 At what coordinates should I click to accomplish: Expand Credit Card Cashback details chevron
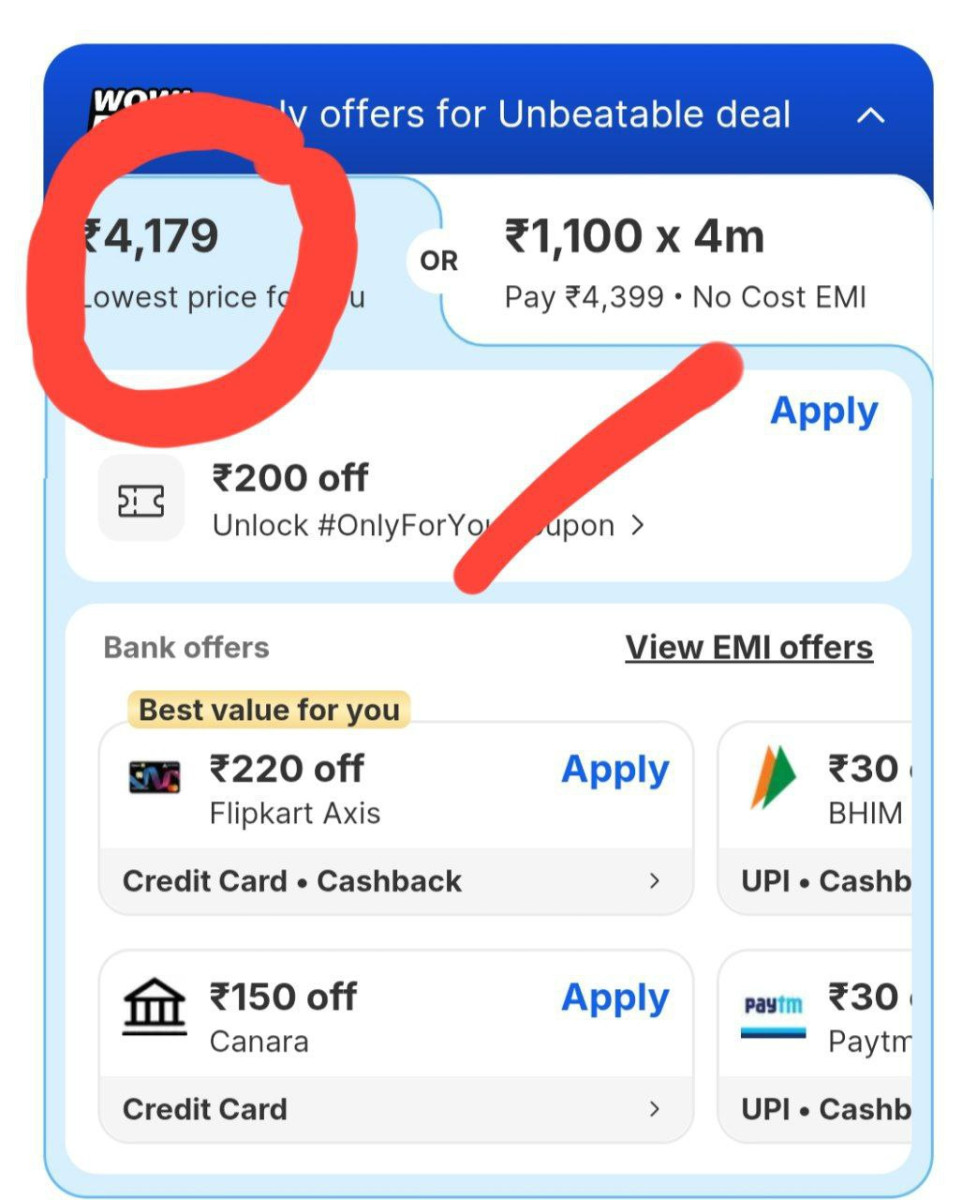(x=654, y=881)
